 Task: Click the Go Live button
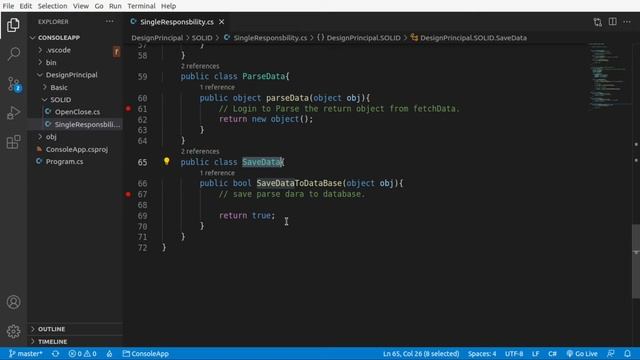(x=582, y=353)
